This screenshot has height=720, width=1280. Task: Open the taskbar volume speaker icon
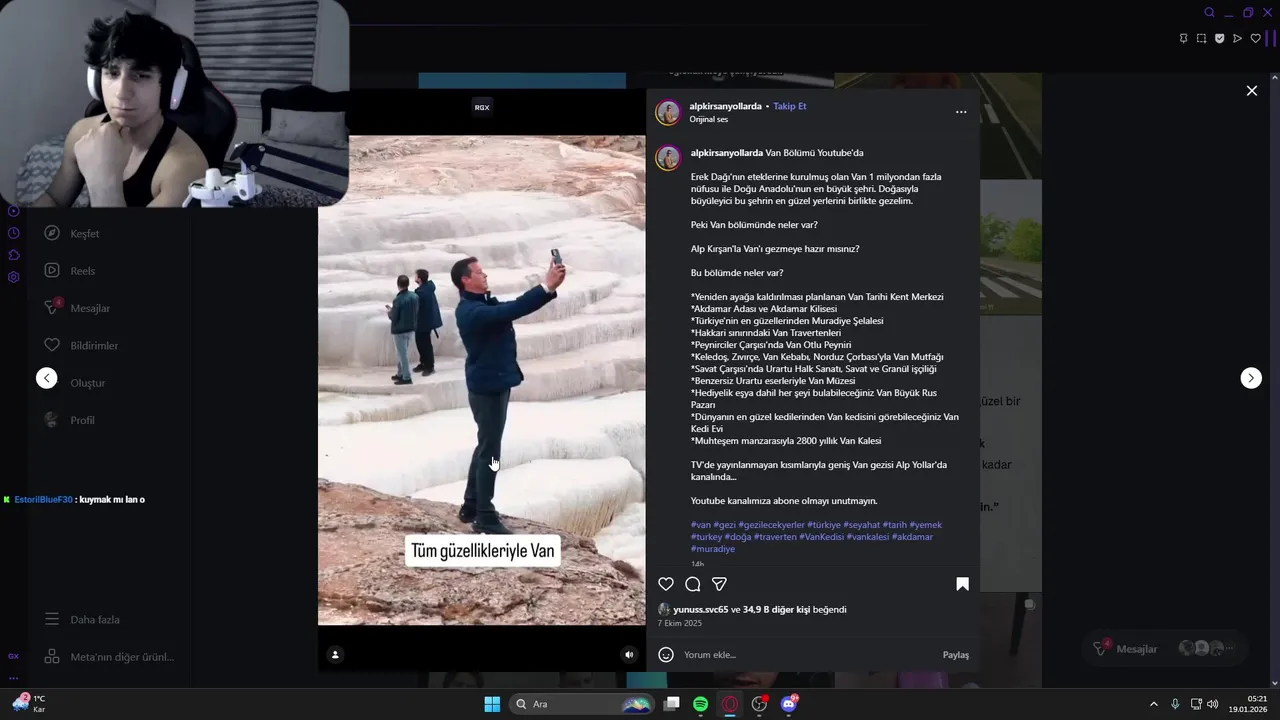tap(1212, 704)
